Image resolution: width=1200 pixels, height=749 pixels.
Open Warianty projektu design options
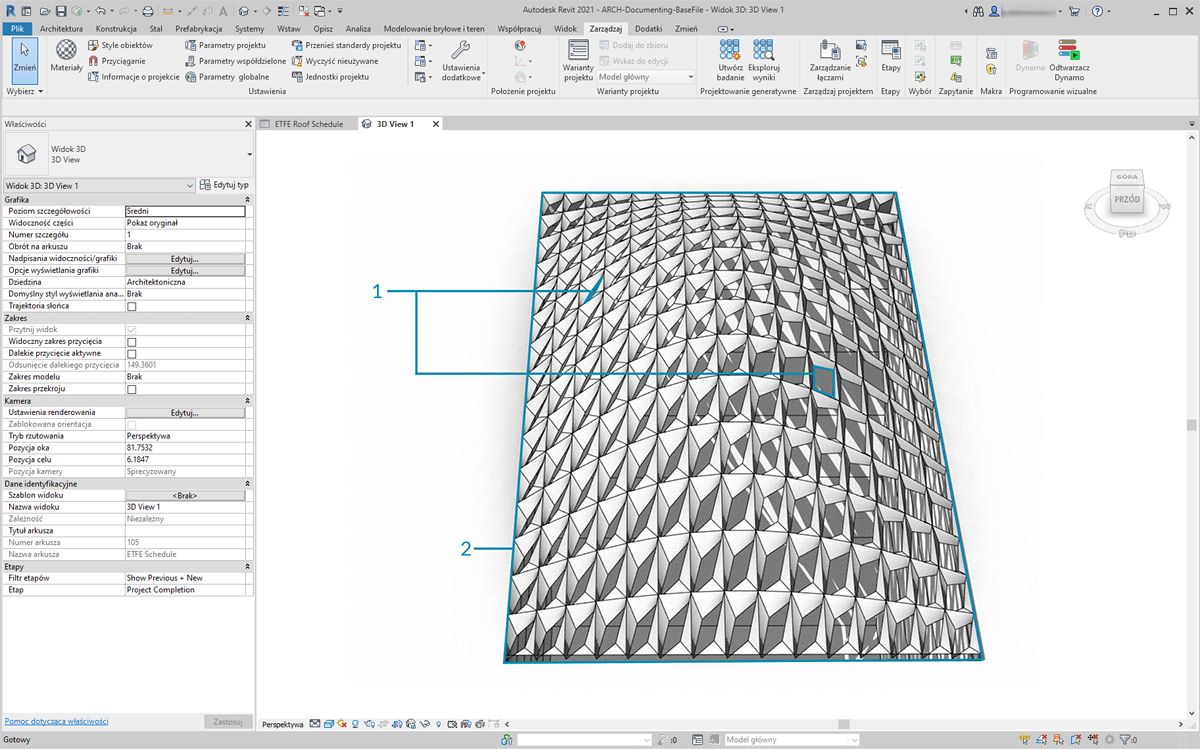point(578,60)
